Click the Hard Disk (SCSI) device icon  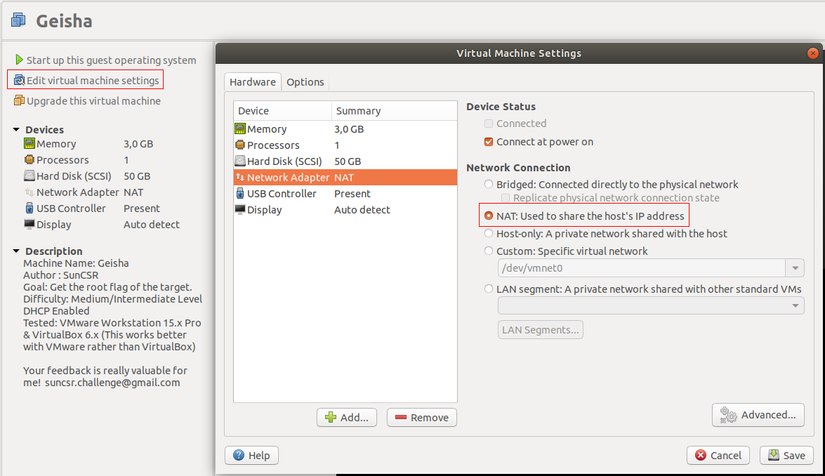click(x=240, y=161)
